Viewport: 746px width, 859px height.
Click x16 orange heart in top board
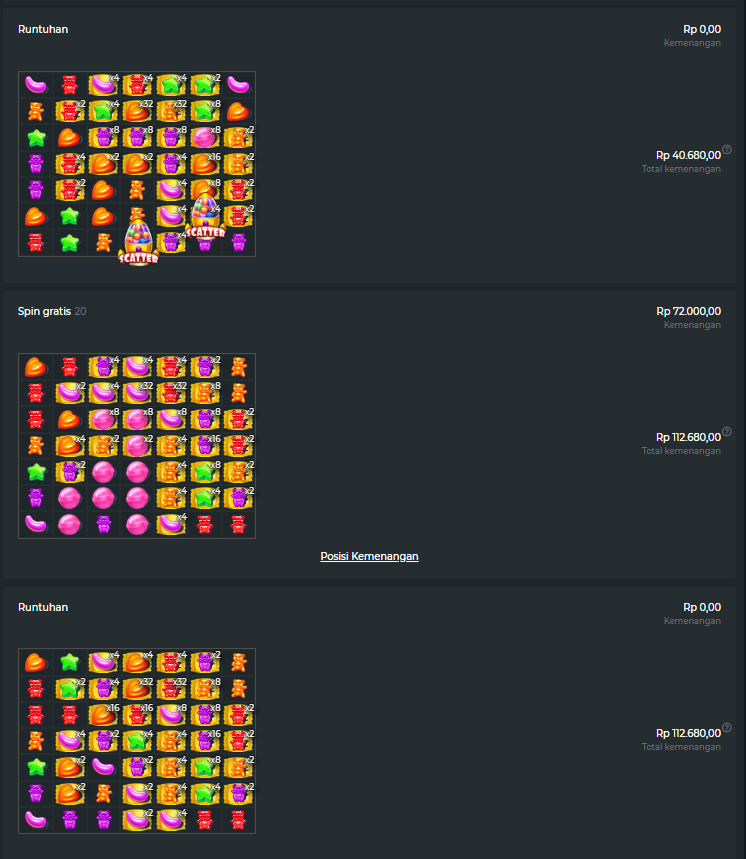click(x=205, y=163)
